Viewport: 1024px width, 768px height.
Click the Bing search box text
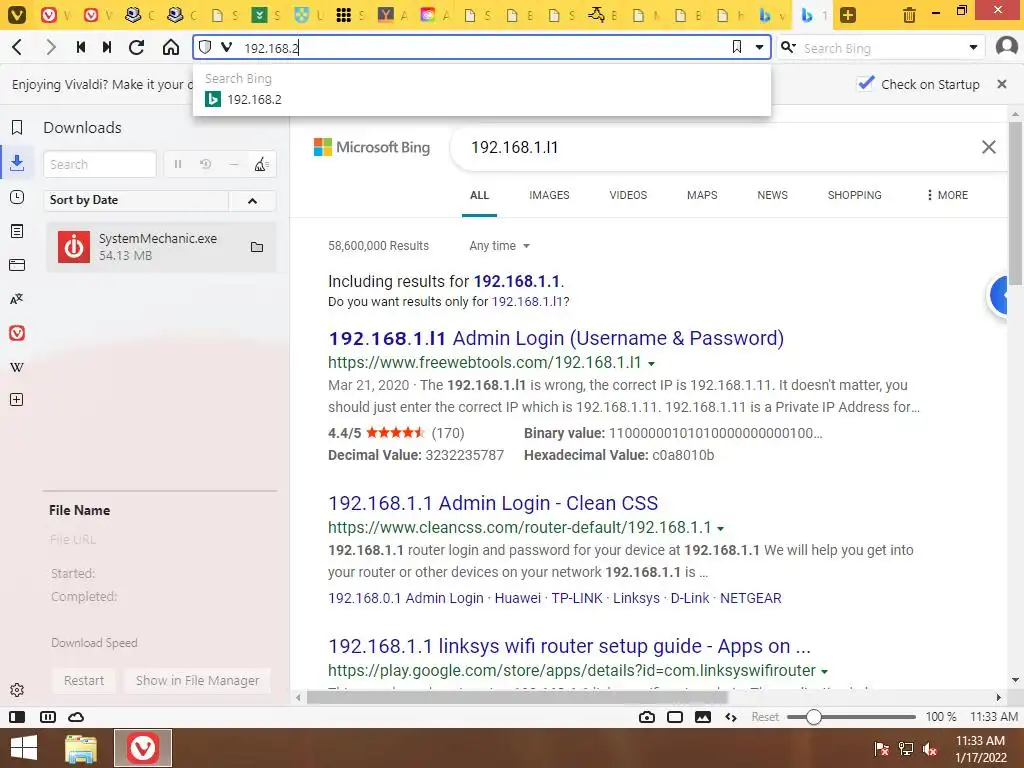515,148
